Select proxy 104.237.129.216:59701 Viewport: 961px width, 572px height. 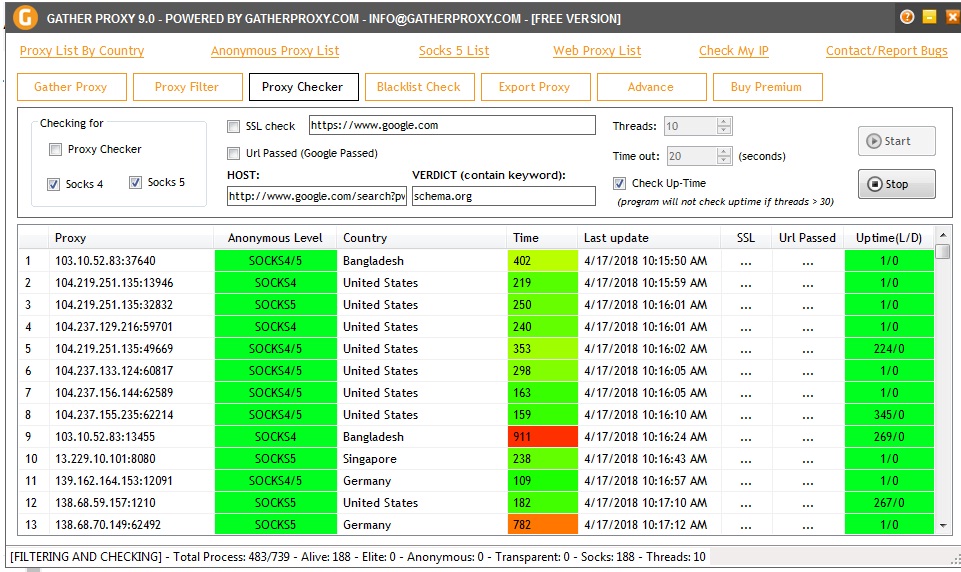pos(114,327)
